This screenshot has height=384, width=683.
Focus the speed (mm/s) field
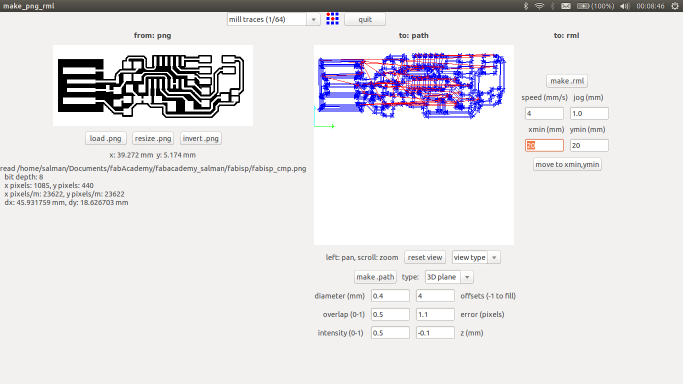coord(544,113)
